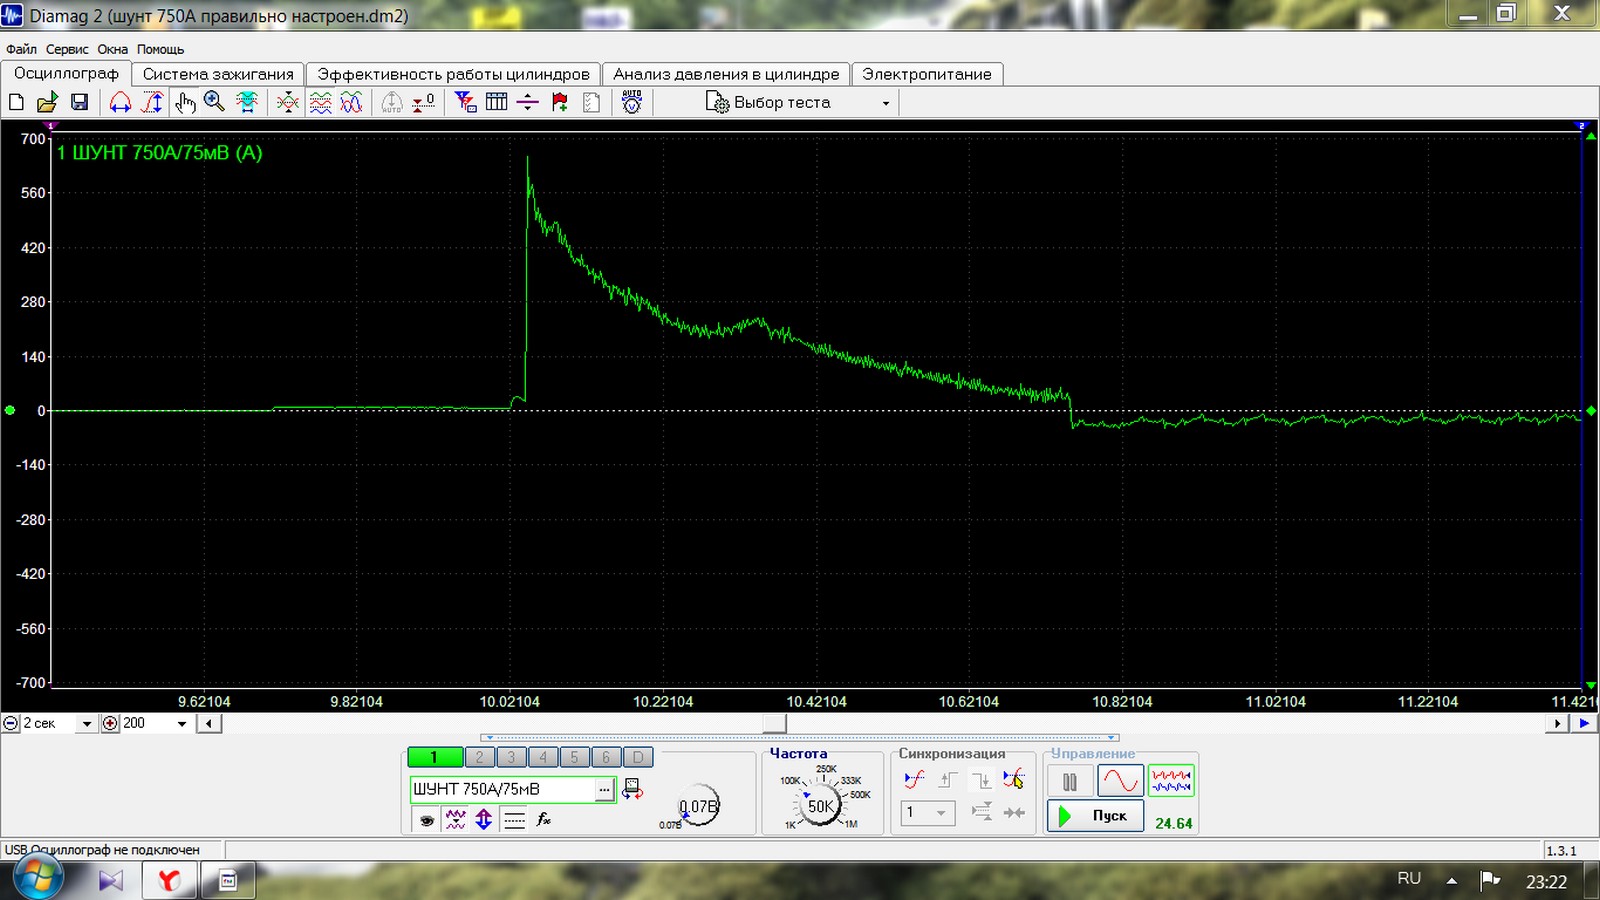Choose the magnifier zoom tool
This screenshot has width=1600, height=900.
click(x=214, y=102)
